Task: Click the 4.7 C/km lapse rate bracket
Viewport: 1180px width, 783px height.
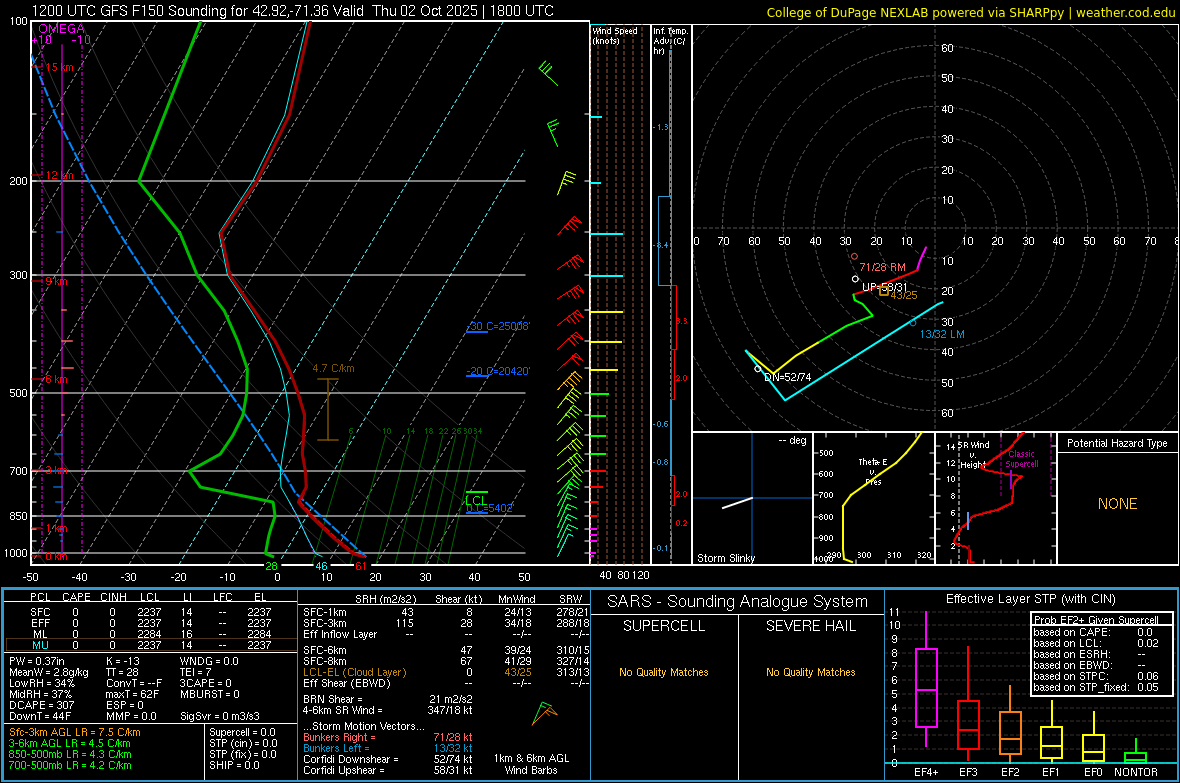Action: 327,409
